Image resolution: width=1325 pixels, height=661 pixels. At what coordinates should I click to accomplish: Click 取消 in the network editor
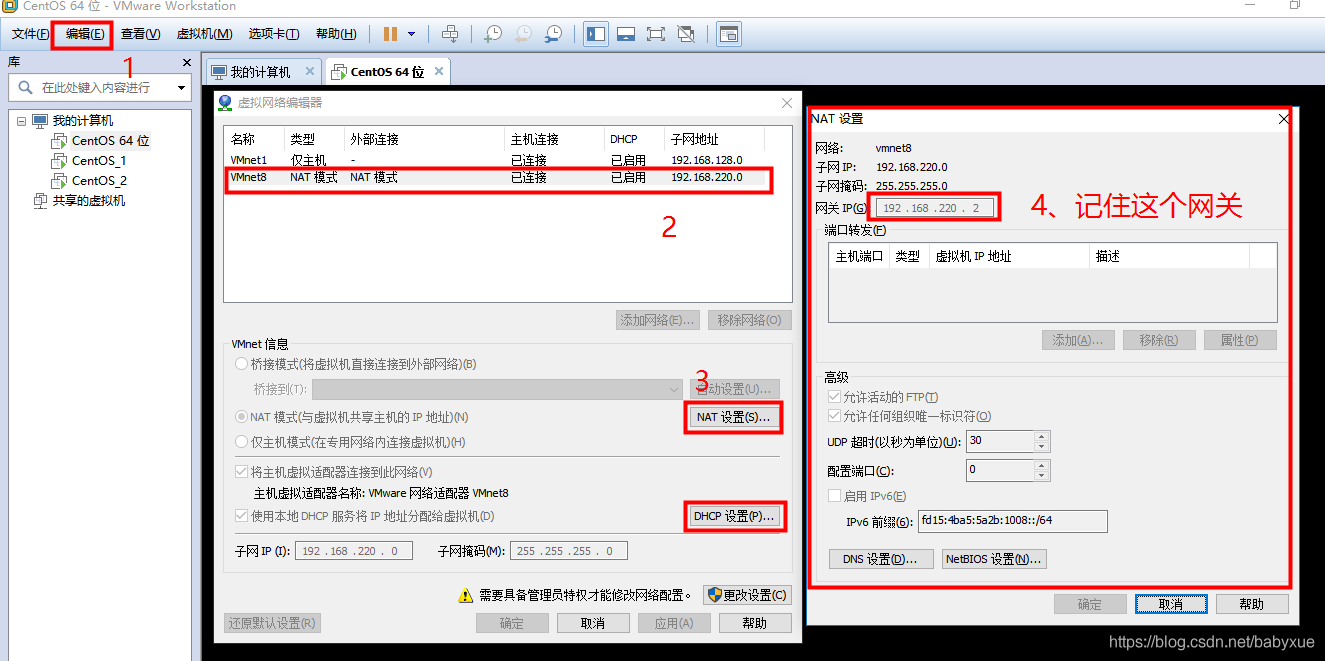pyautogui.click(x=593, y=623)
